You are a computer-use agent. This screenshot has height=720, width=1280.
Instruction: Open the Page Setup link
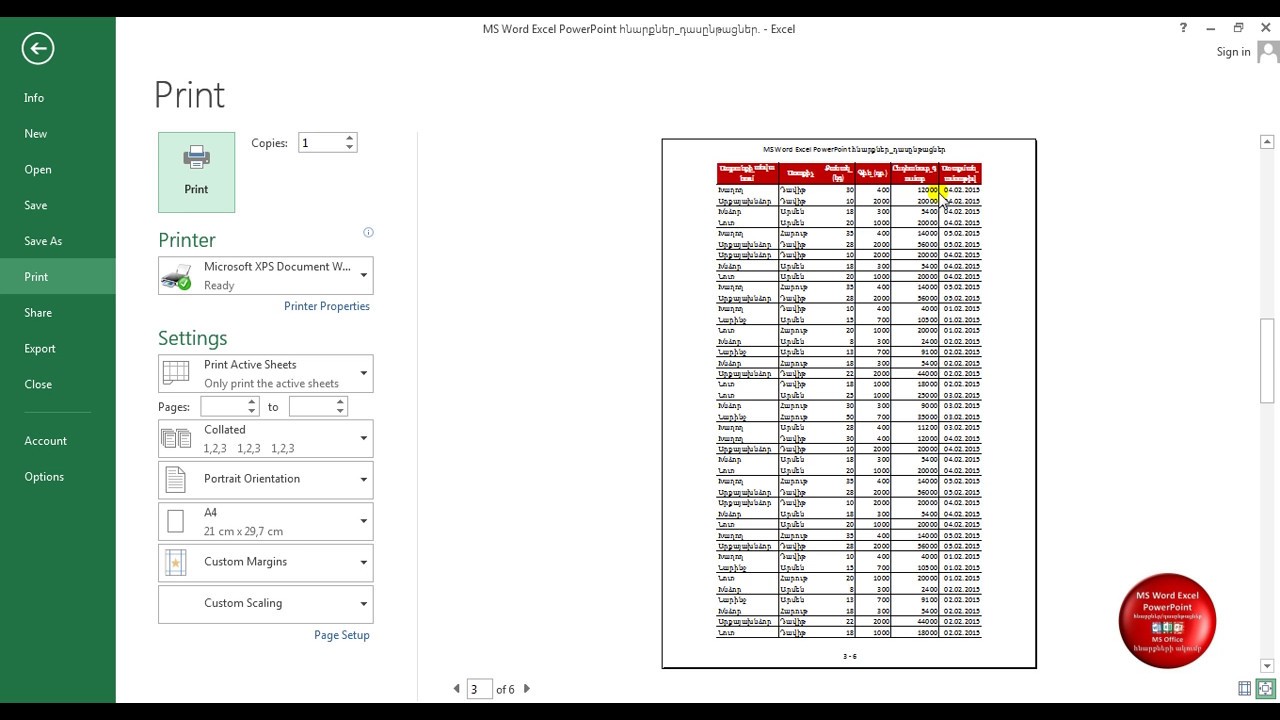[342, 635]
